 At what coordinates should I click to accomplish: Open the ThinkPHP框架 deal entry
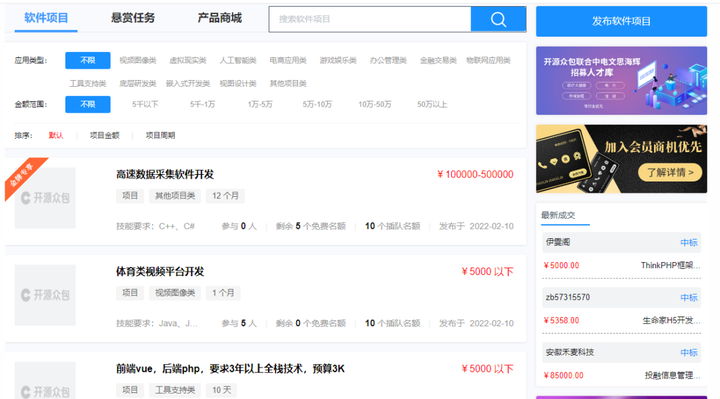670,265
